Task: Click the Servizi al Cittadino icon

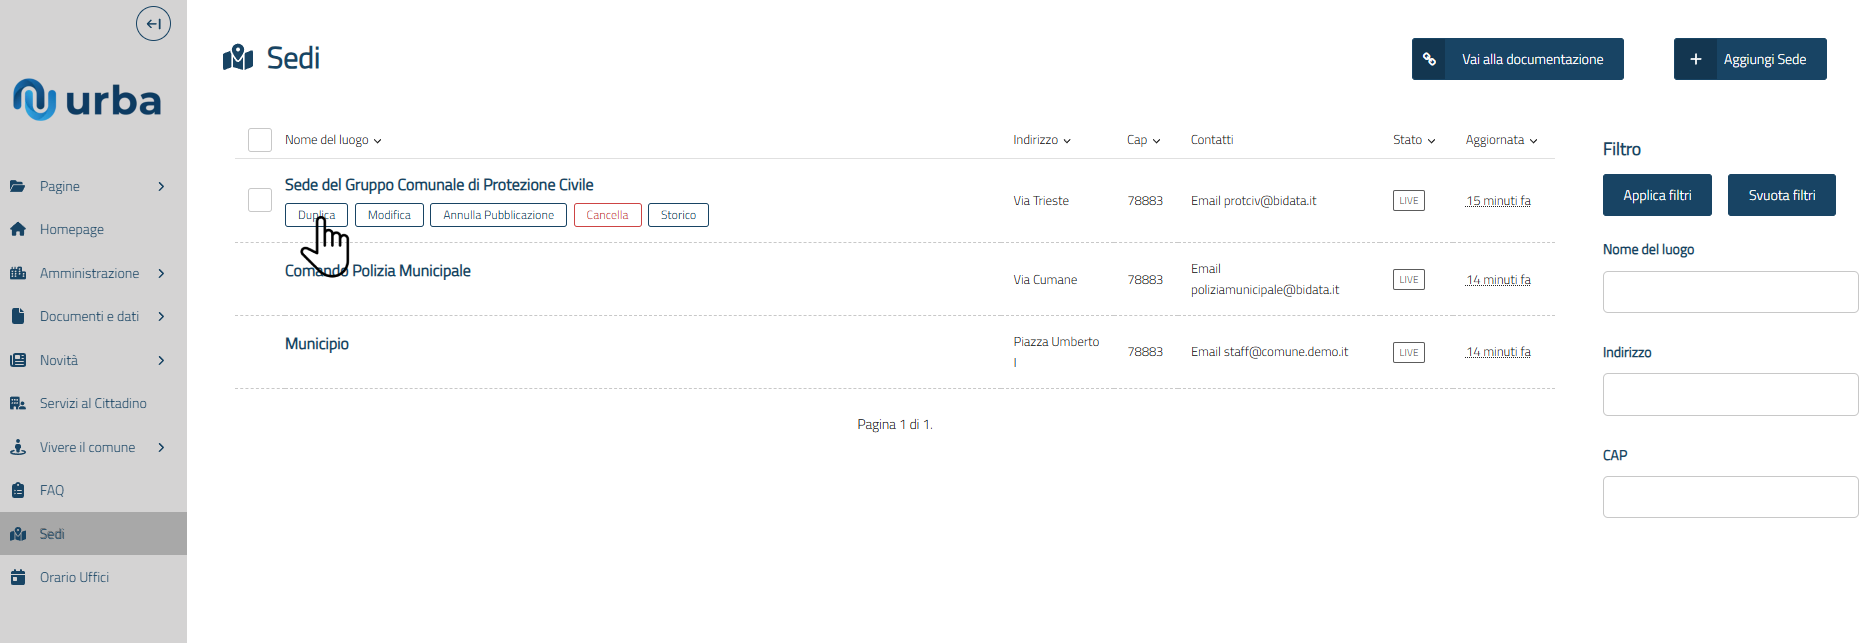Action: pyautogui.click(x=18, y=403)
